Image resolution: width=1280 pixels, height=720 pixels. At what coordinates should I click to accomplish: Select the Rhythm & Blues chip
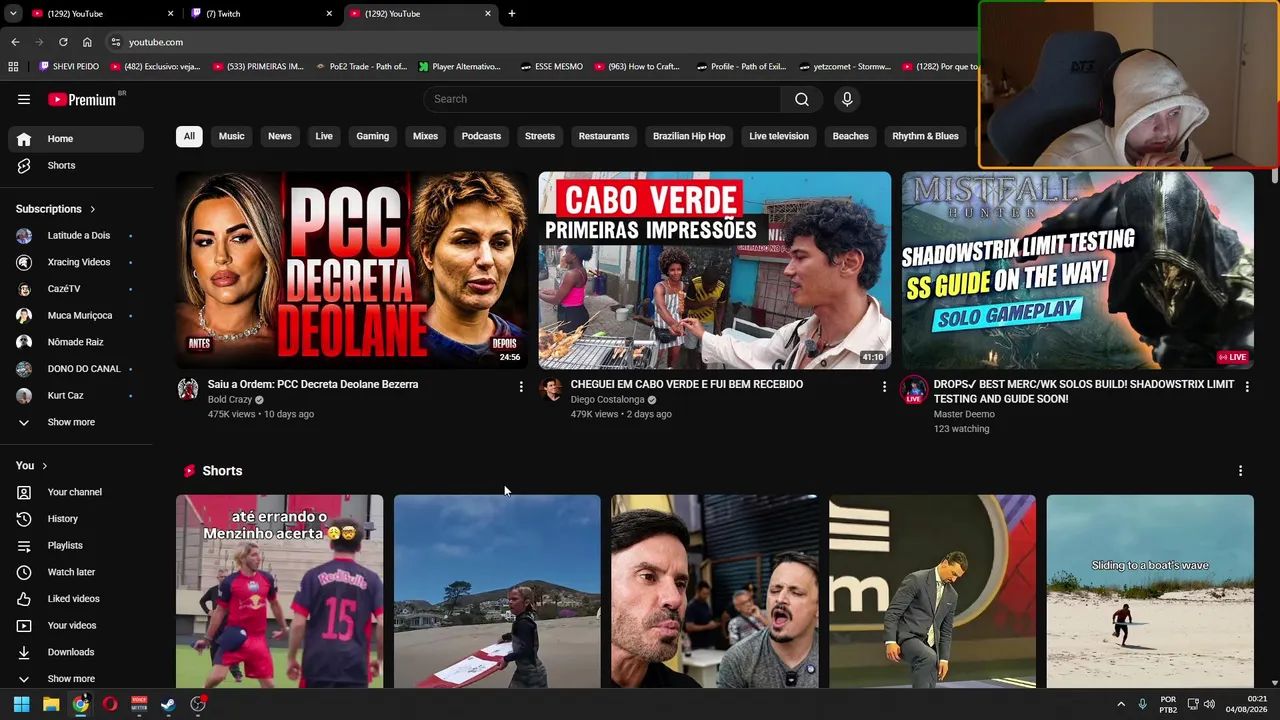(x=925, y=136)
